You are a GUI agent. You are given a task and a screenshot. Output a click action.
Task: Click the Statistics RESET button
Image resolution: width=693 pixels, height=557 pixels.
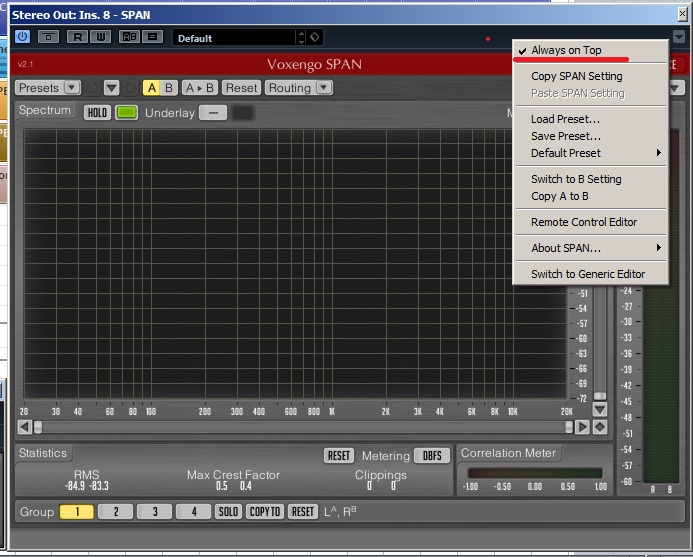coord(339,456)
